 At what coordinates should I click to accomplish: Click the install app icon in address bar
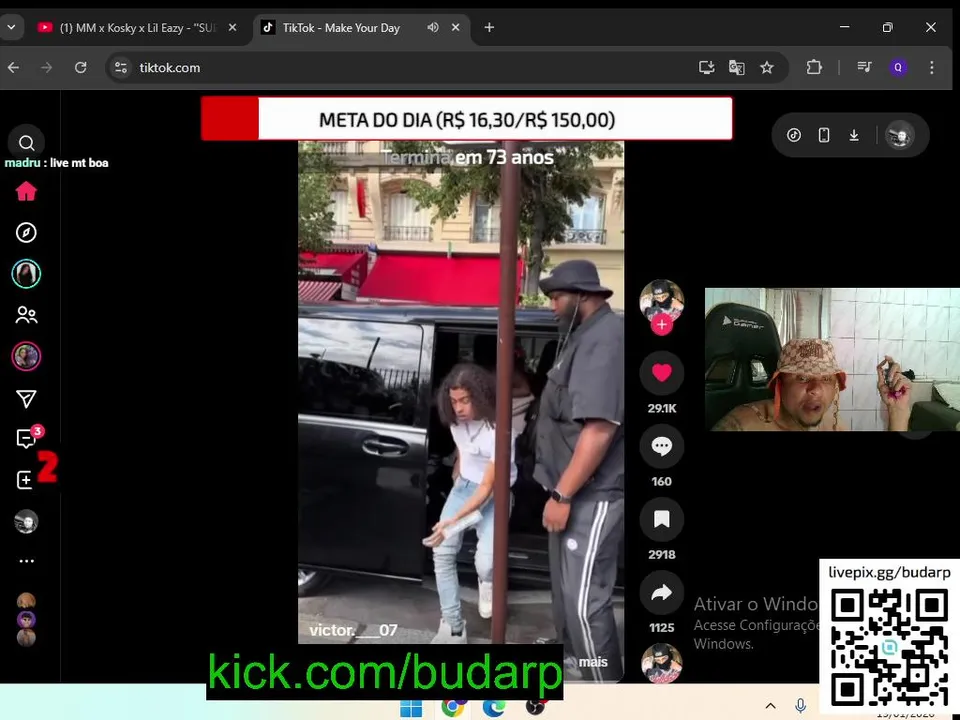point(707,67)
